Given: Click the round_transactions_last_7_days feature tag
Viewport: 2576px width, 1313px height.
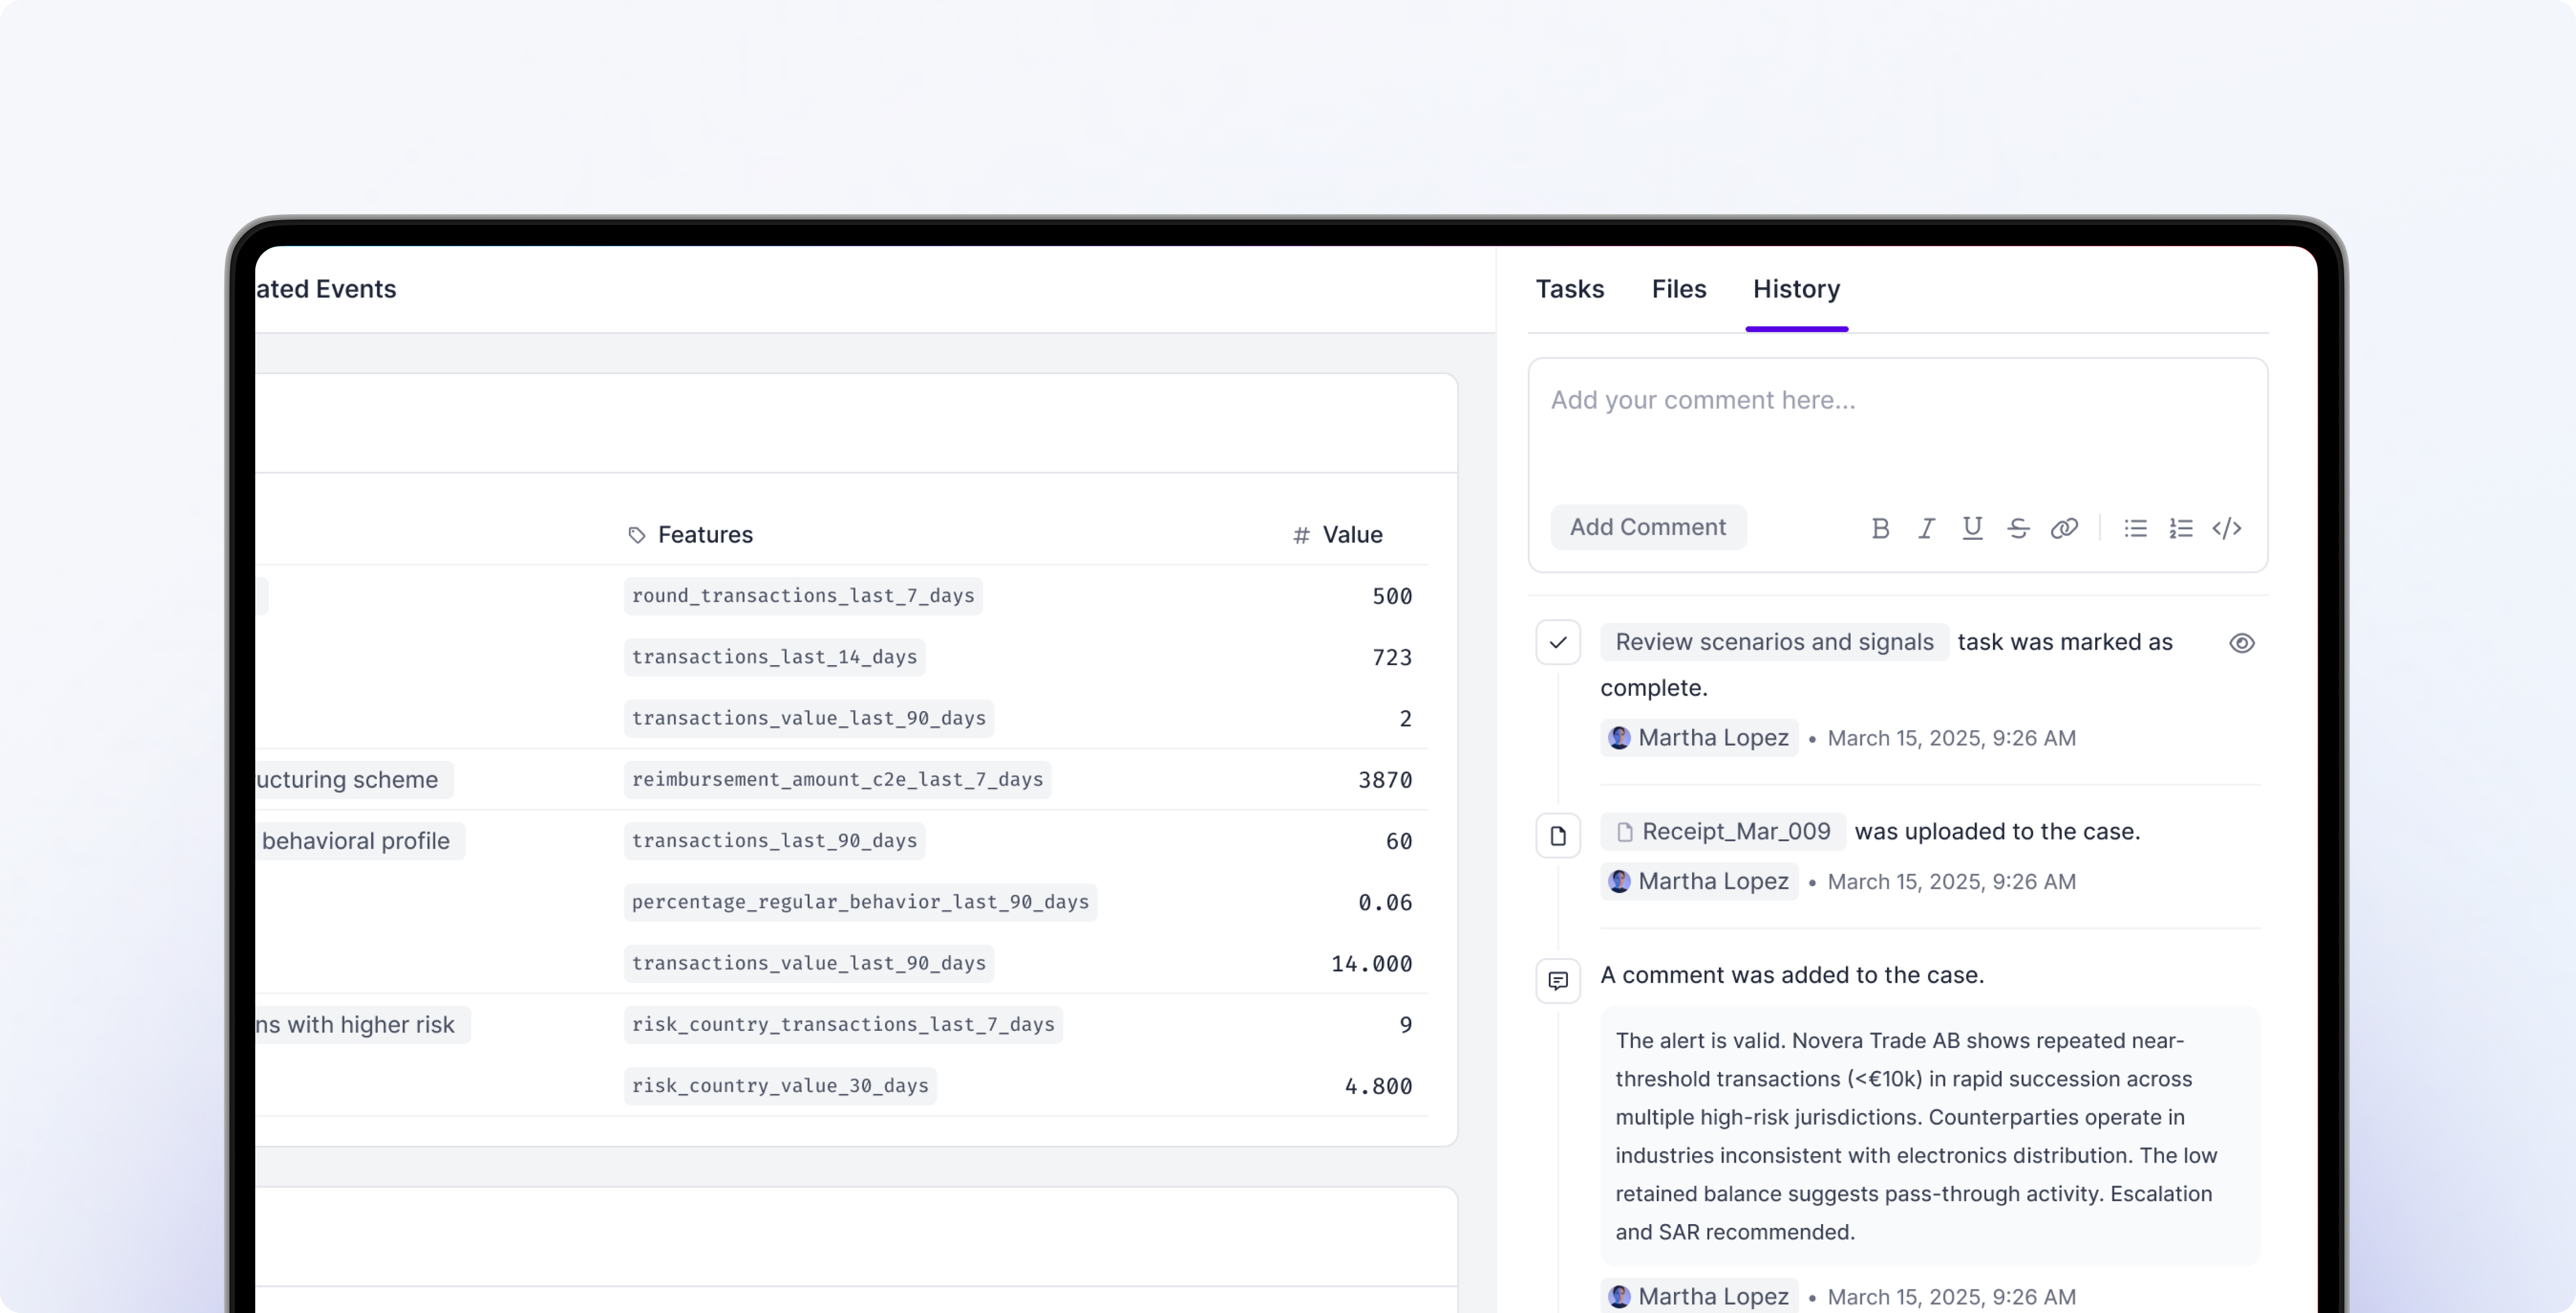Looking at the screenshot, I should click(803, 596).
